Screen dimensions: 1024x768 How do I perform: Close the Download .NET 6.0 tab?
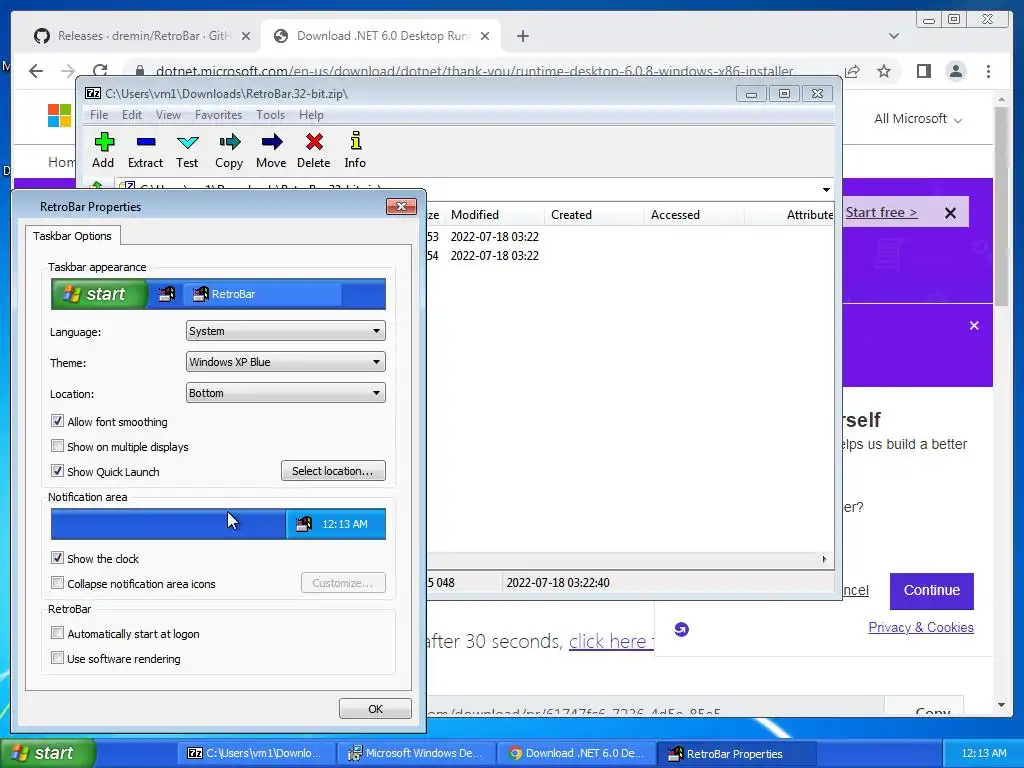485,36
